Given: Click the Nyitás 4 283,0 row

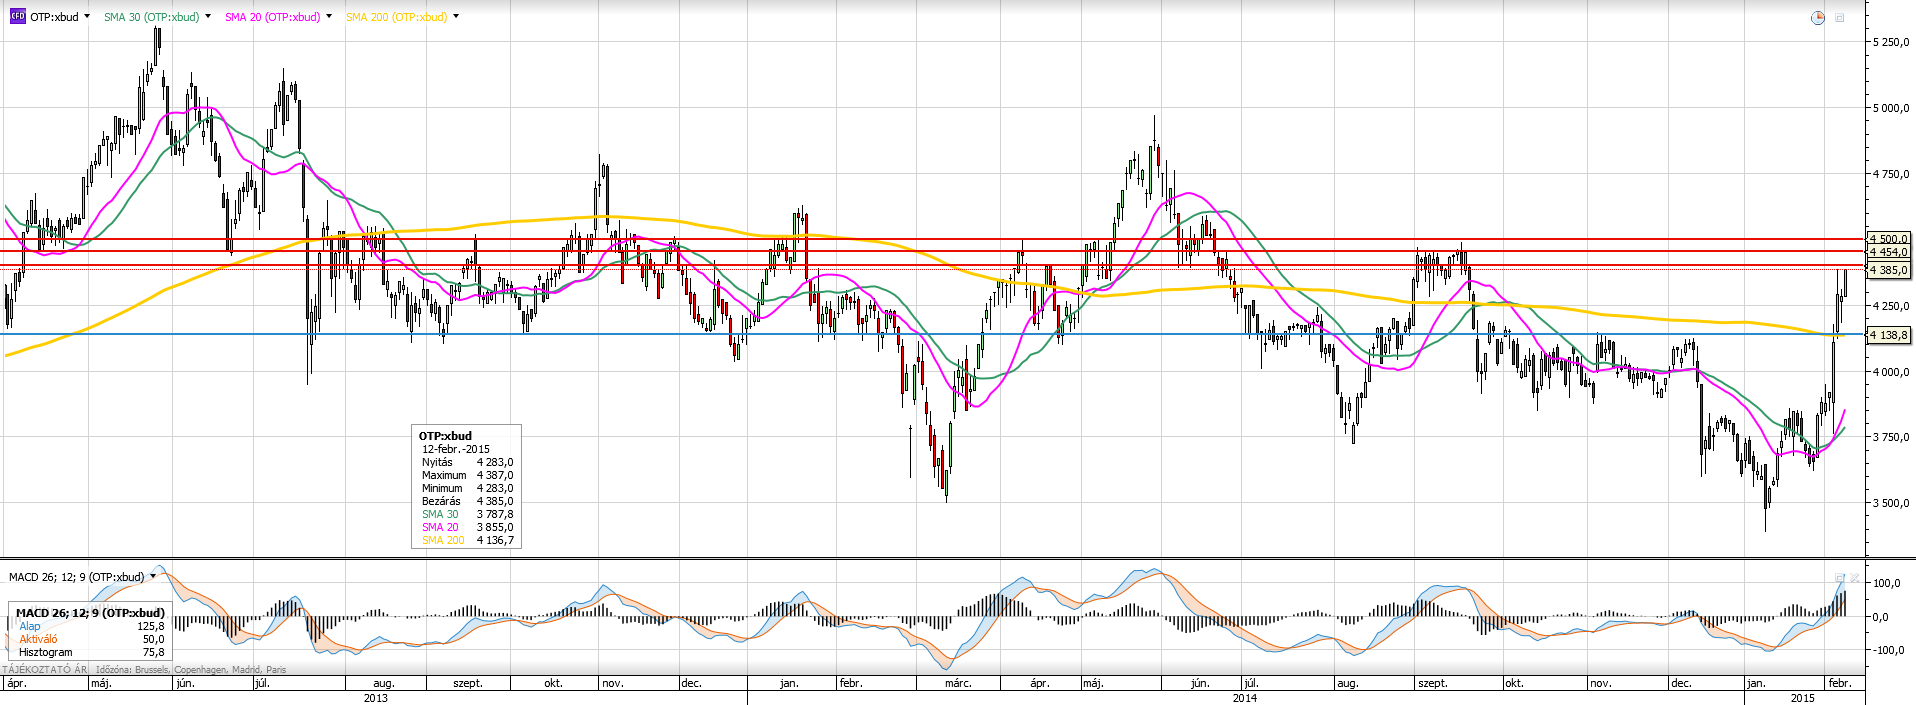Looking at the screenshot, I should (x=467, y=462).
